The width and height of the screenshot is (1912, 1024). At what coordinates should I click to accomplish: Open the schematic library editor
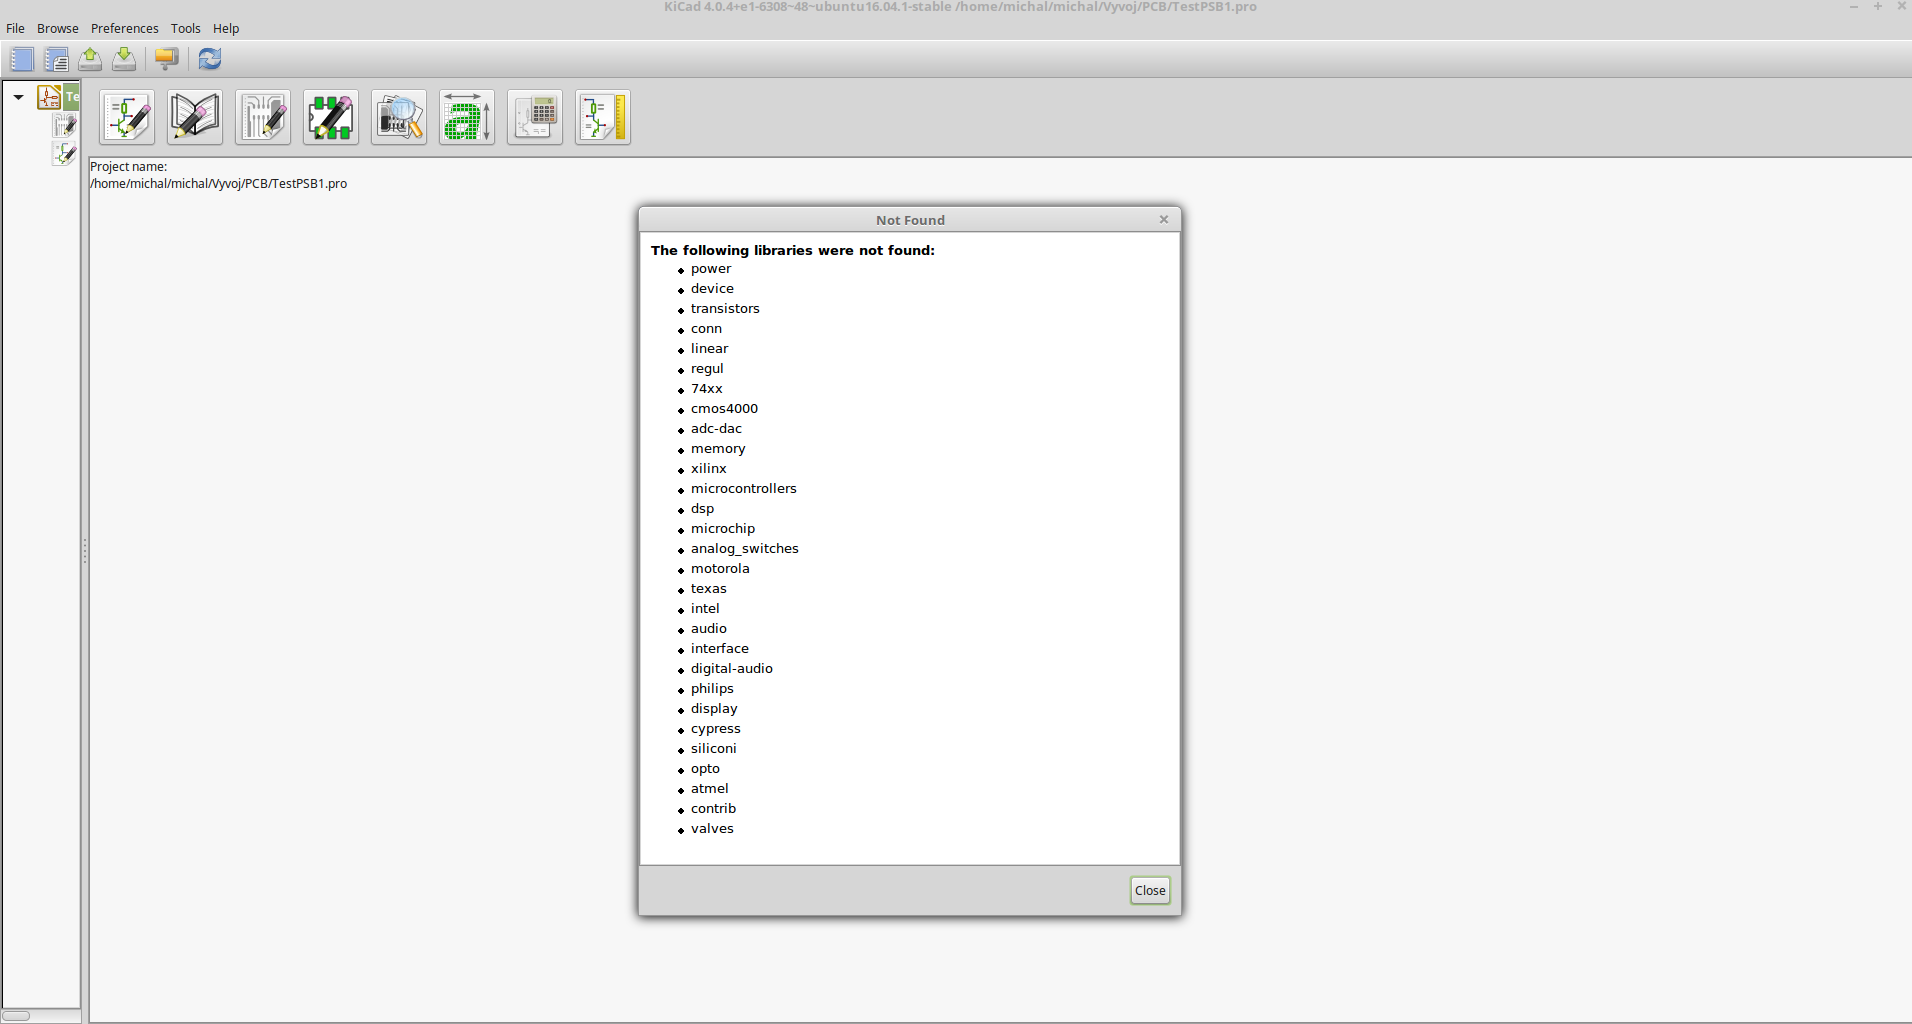[x=195, y=118]
